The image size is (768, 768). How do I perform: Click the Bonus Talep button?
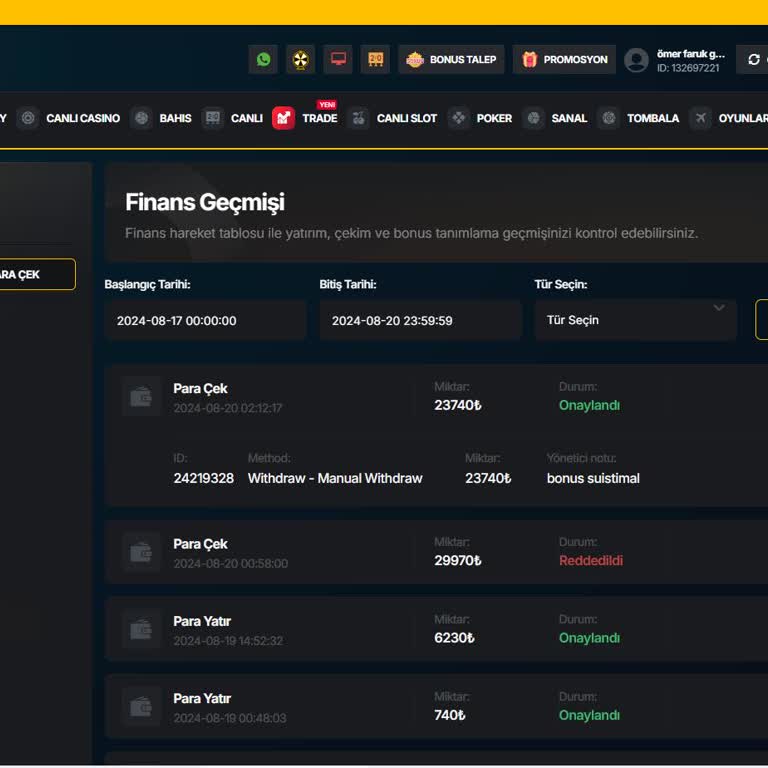[451, 59]
